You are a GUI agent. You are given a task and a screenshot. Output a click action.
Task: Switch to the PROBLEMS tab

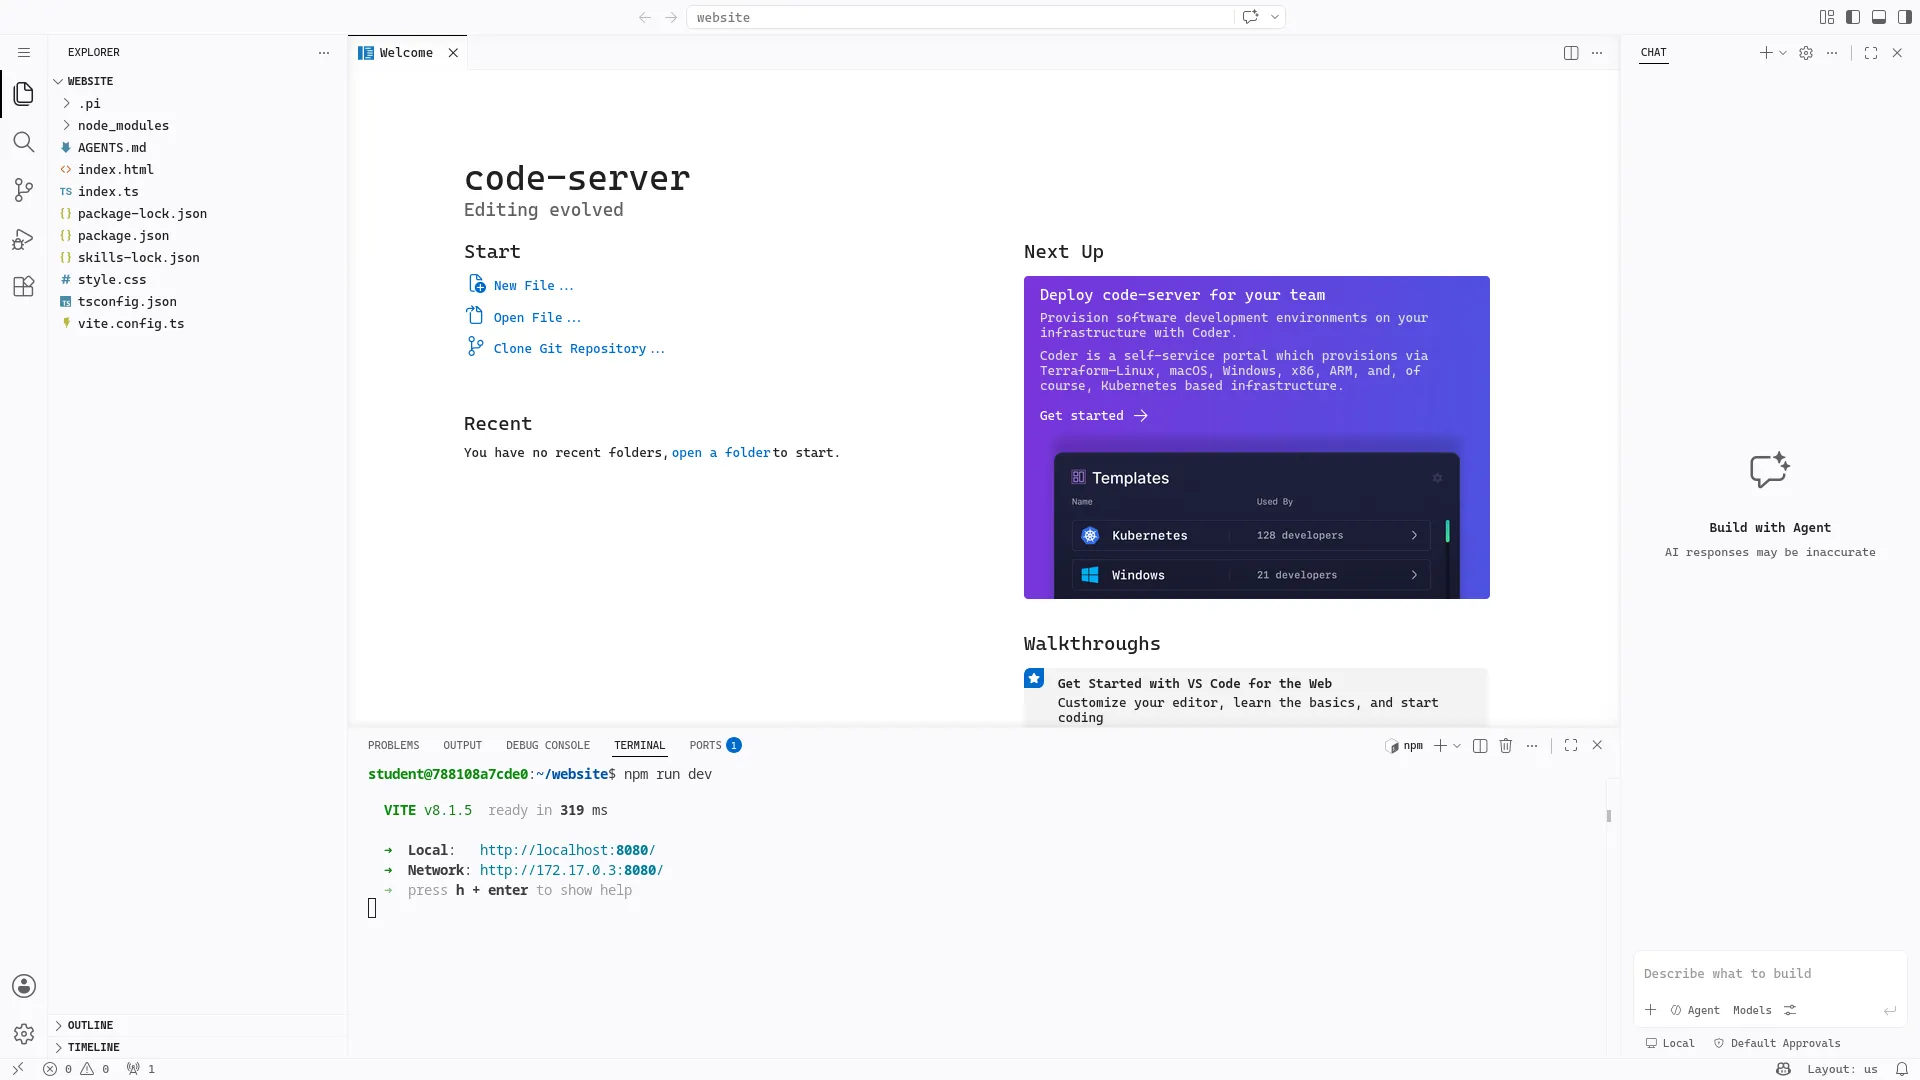(x=393, y=746)
